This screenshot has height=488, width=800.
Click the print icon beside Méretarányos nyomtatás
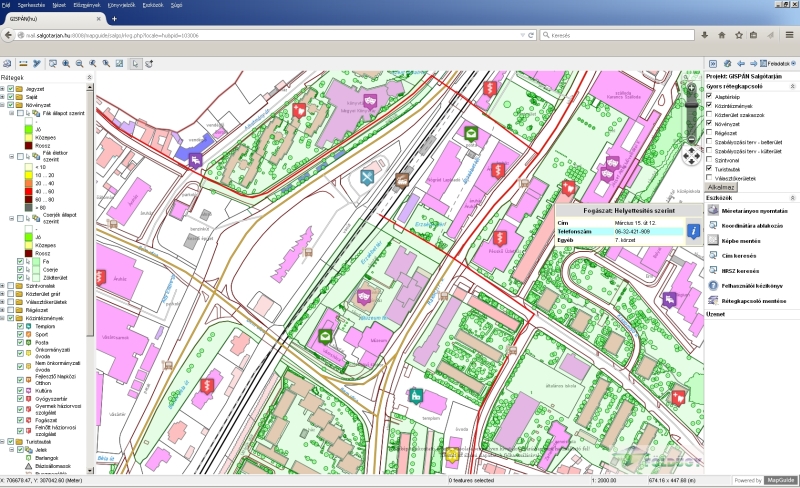(712, 211)
